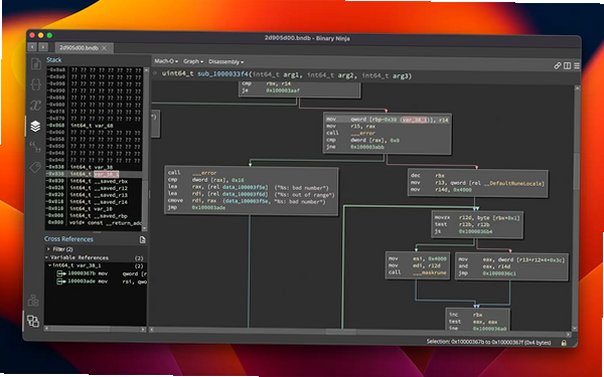
Task: Select stack entry __saved_rbp
Action: pyautogui.click(x=98, y=216)
